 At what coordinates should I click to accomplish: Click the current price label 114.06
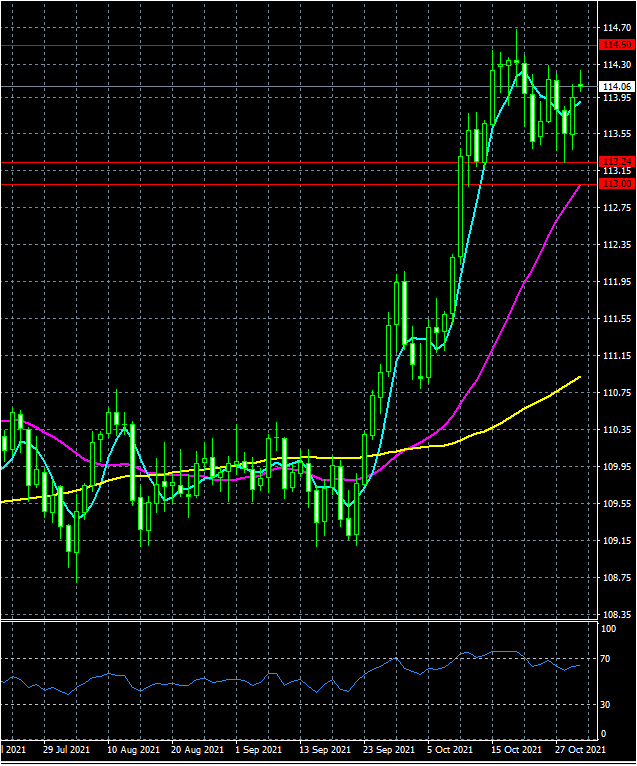coord(617,86)
